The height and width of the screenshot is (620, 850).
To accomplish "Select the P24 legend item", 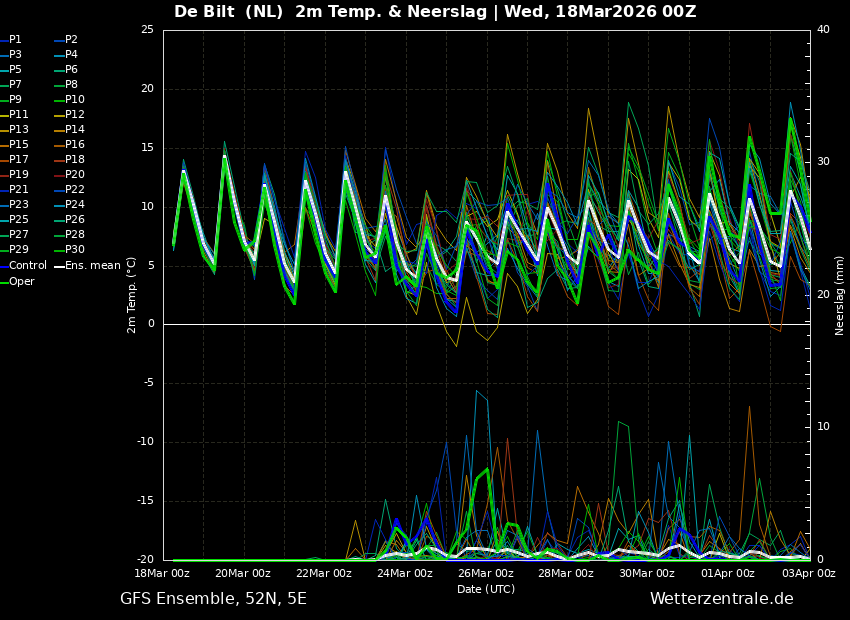I will [75, 205].
